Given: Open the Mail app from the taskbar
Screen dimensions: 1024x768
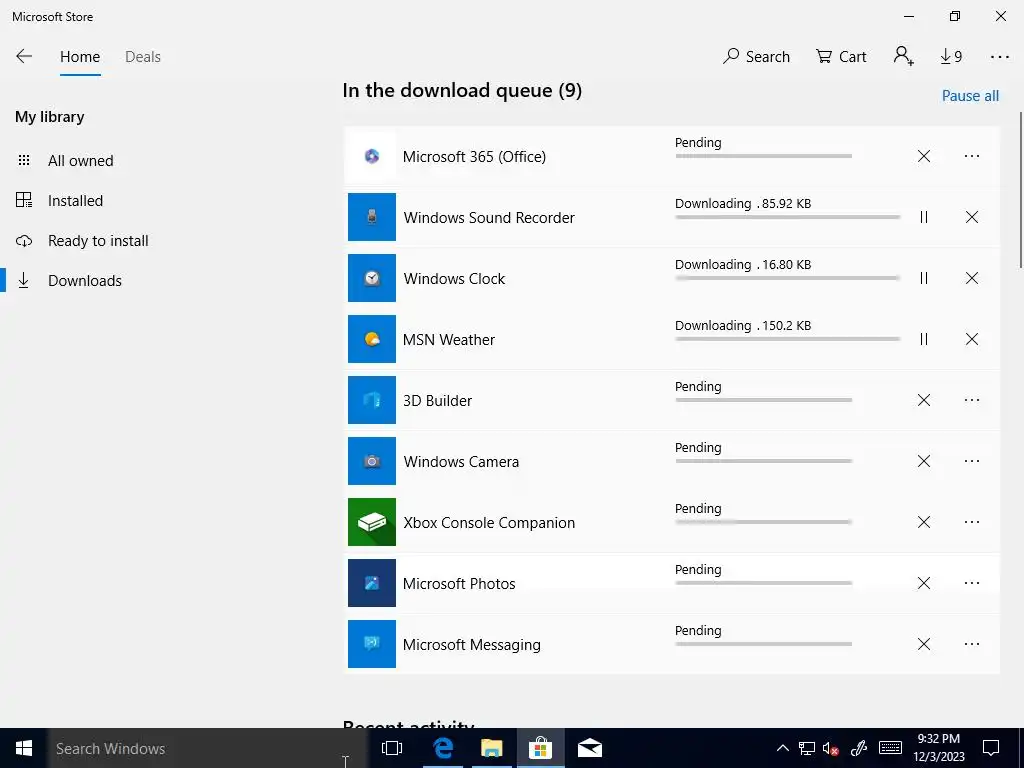Looking at the screenshot, I should tap(590, 748).
